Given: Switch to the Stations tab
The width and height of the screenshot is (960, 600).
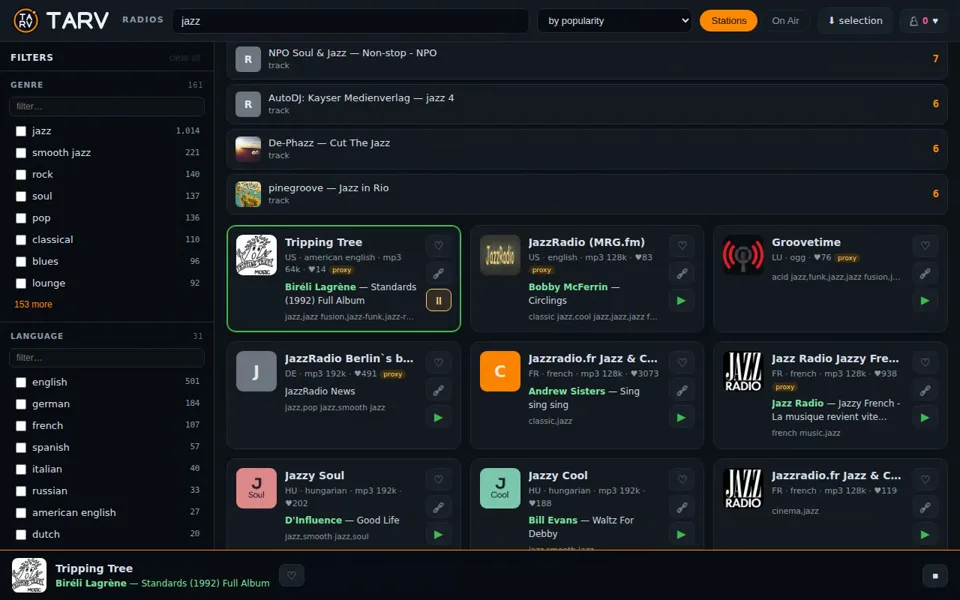Looking at the screenshot, I should (729, 21).
